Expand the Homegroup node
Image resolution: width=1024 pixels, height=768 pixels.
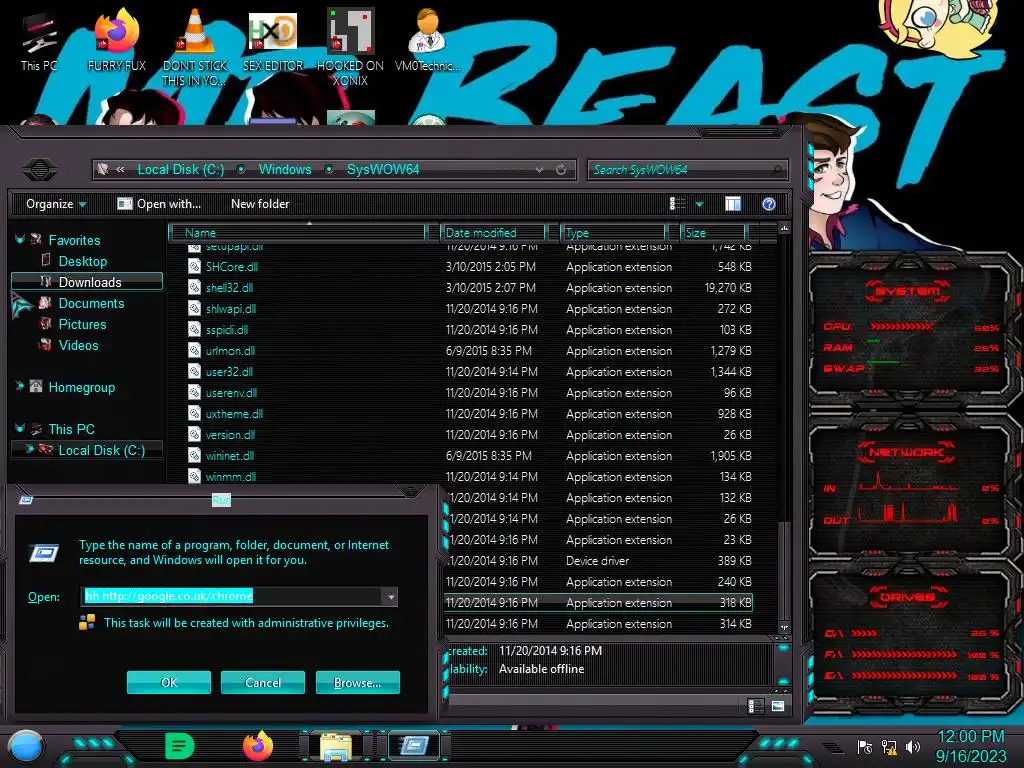tap(20, 387)
